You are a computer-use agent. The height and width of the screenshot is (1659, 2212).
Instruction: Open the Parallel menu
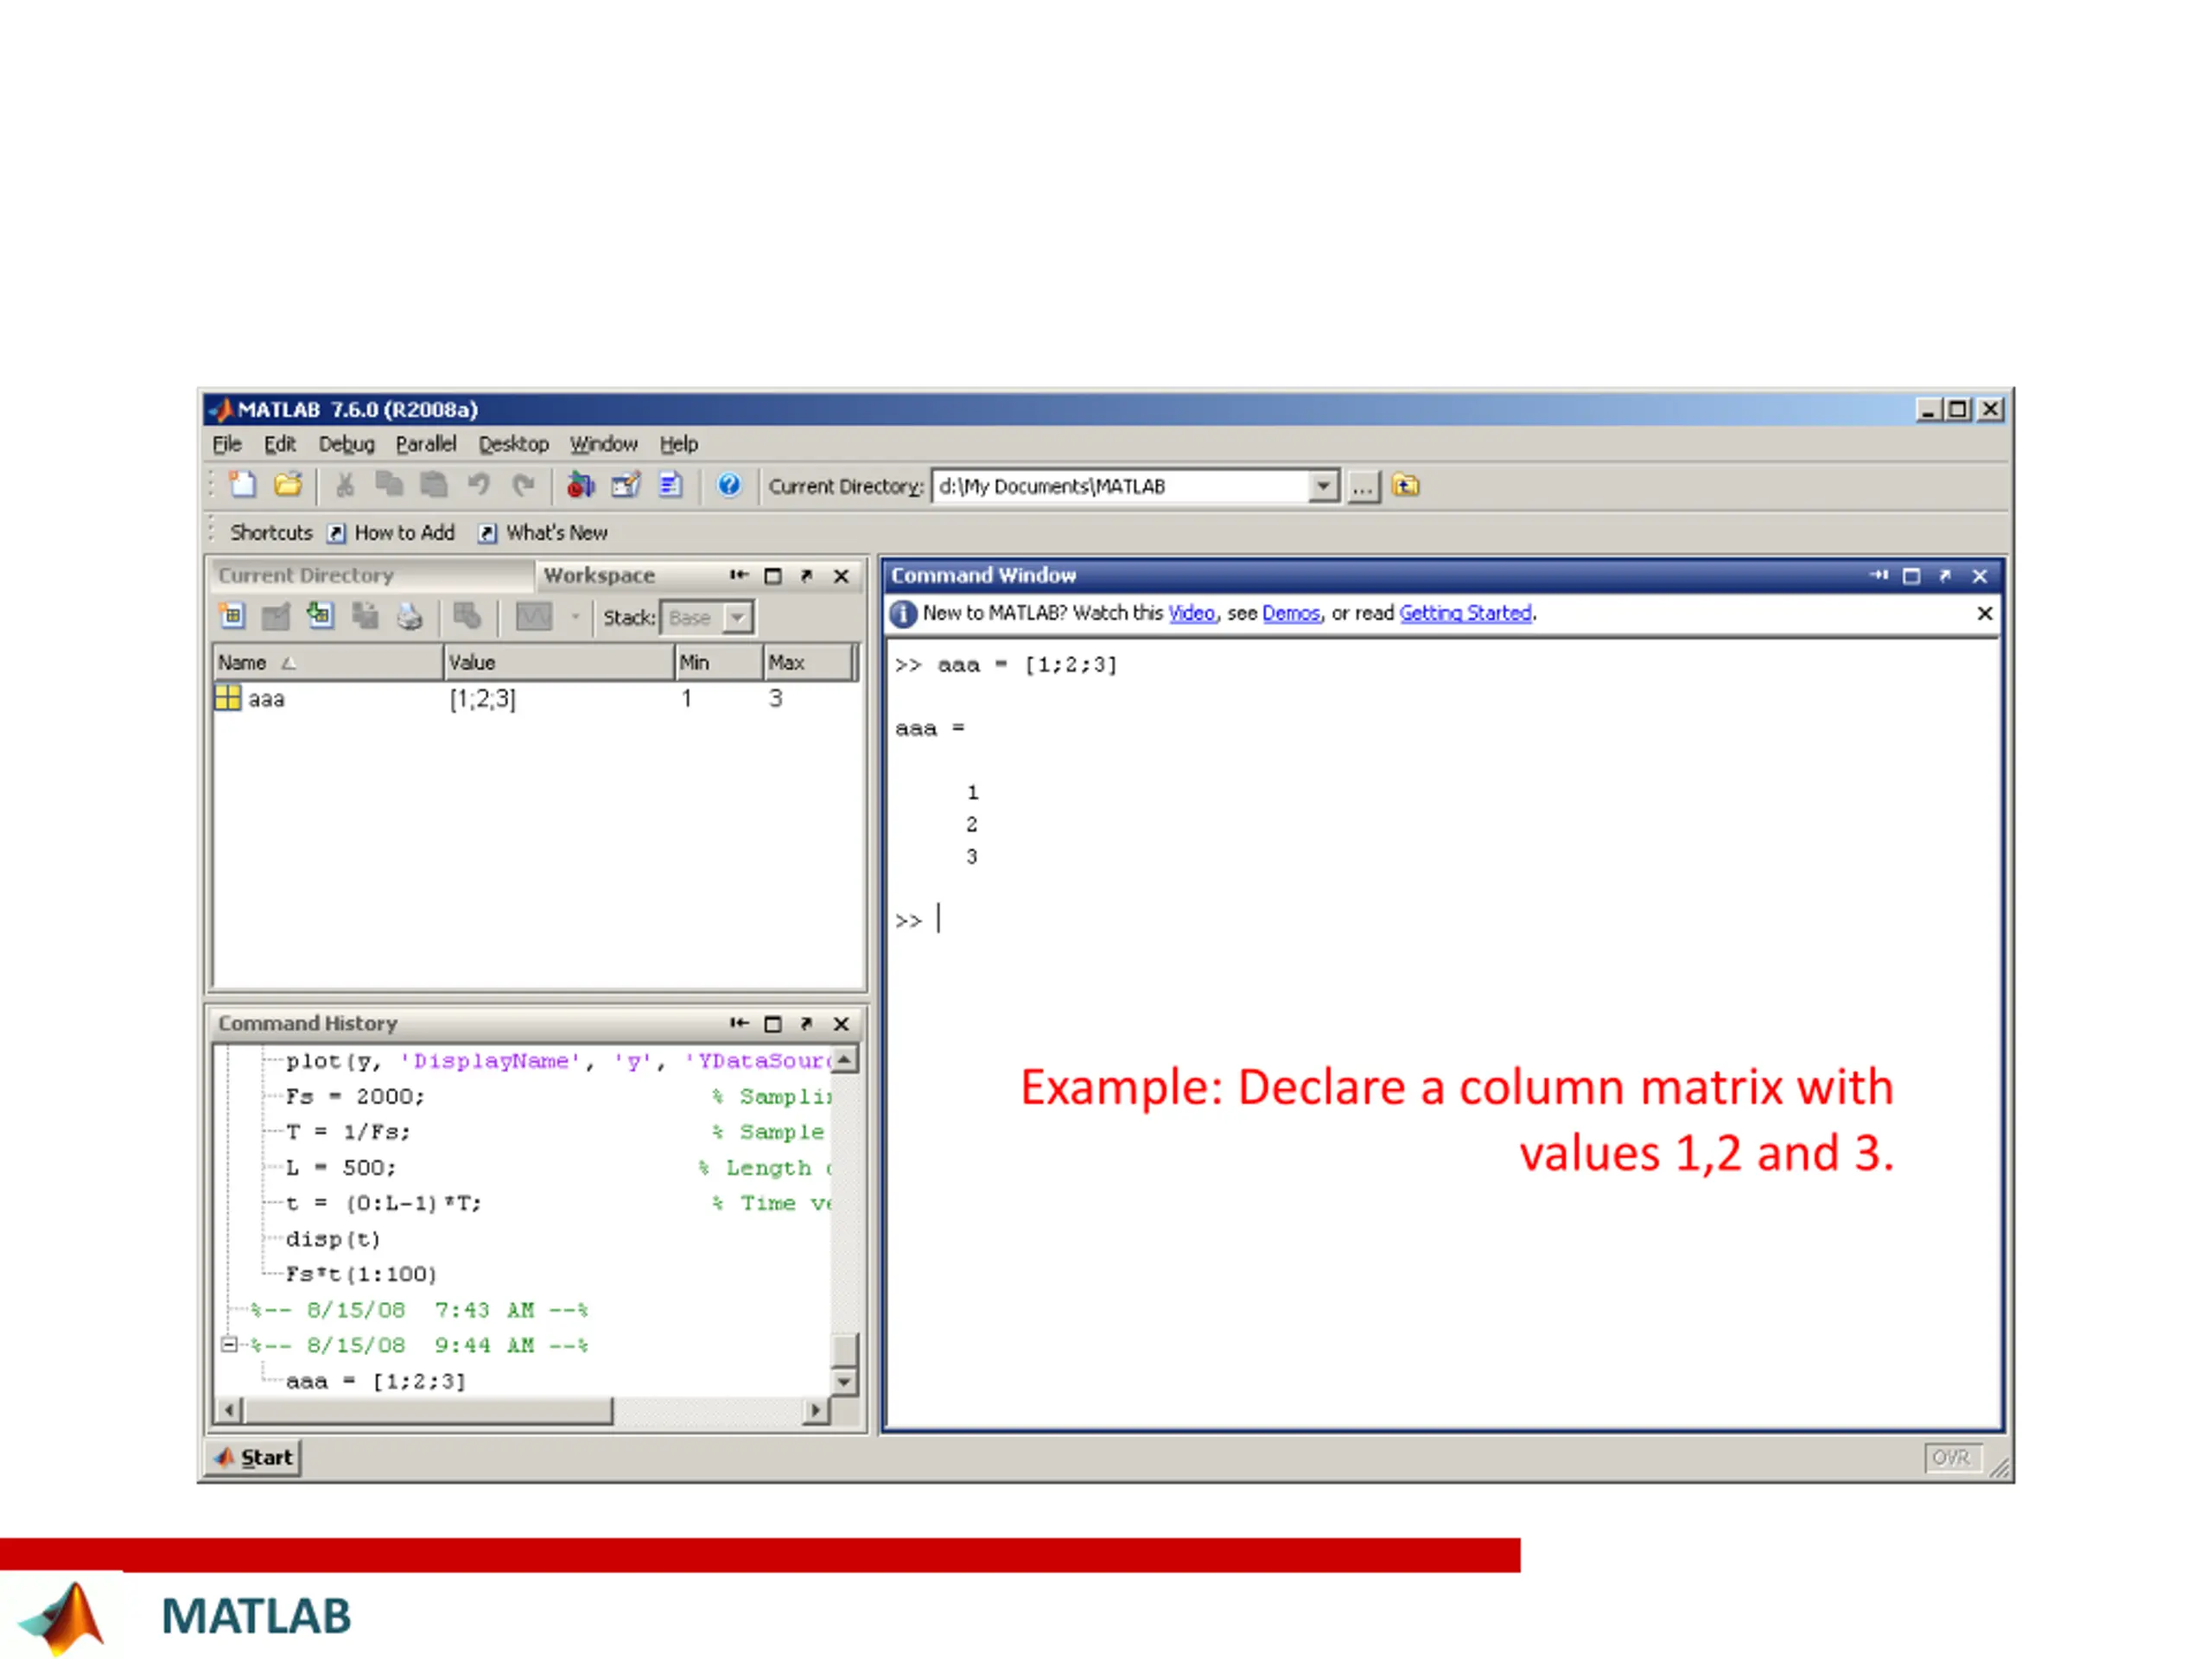coord(426,443)
